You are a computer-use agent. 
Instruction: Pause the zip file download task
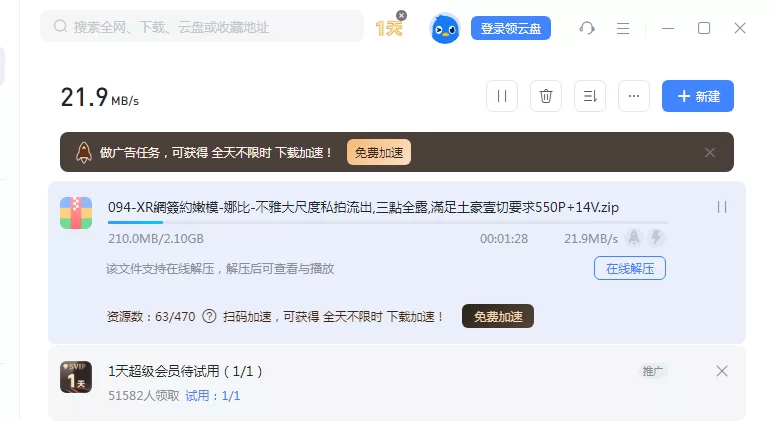point(722,207)
